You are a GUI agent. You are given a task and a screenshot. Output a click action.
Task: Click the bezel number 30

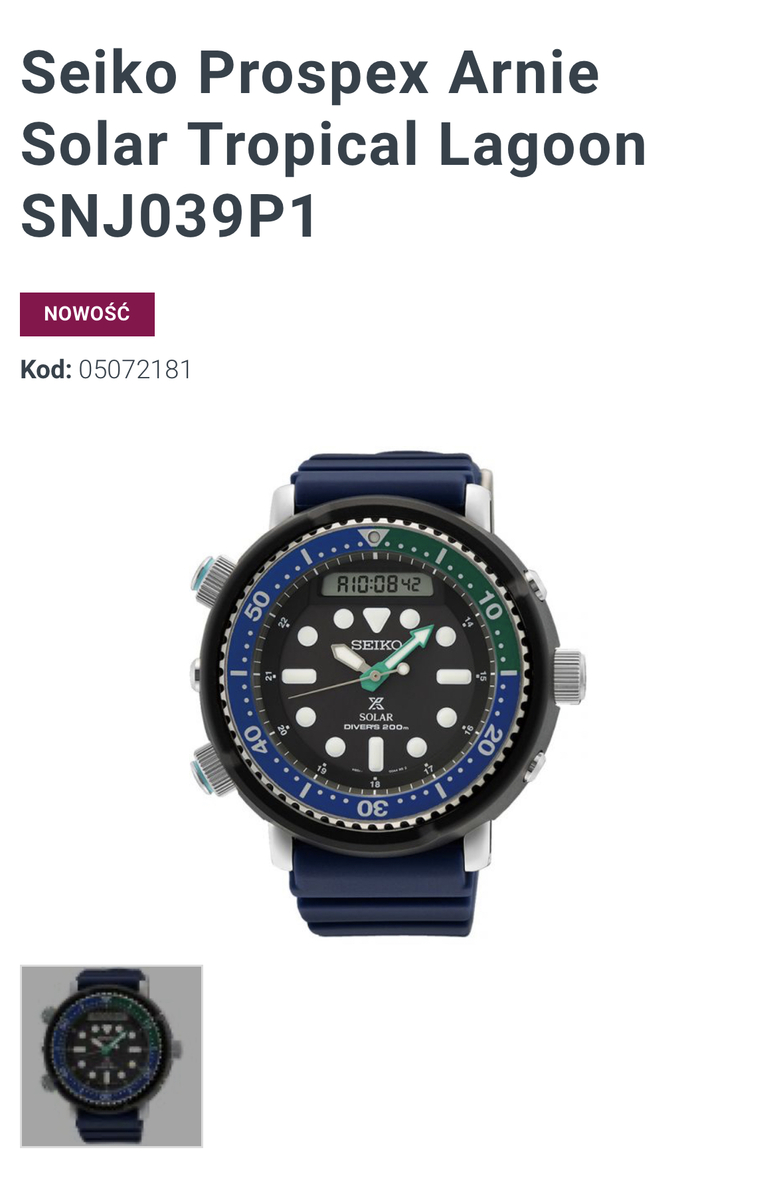click(374, 808)
